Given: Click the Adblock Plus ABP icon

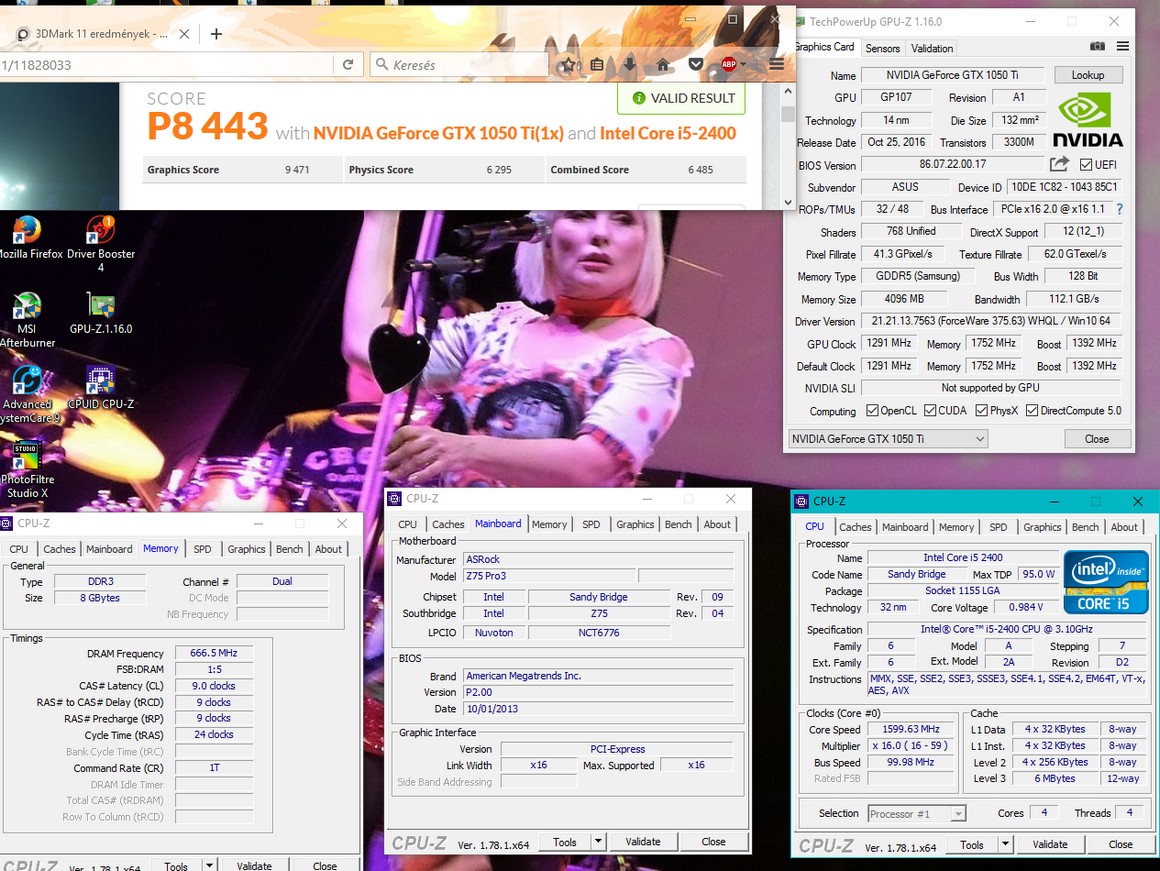Looking at the screenshot, I should coord(729,64).
